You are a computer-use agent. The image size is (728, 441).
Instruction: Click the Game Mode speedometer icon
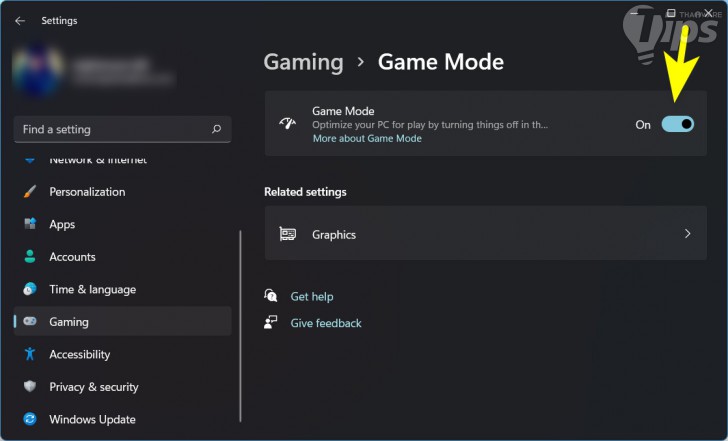[287, 123]
